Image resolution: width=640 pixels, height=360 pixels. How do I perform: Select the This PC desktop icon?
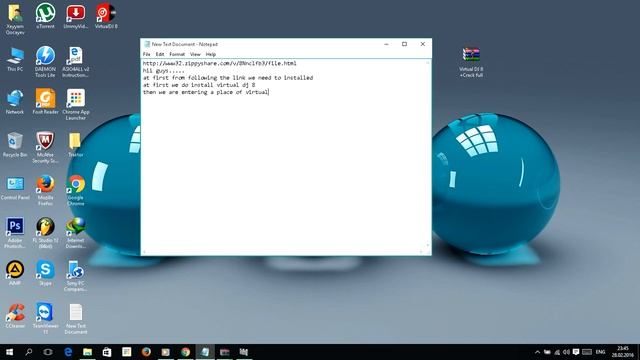pyautogui.click(x=15, y=59)
